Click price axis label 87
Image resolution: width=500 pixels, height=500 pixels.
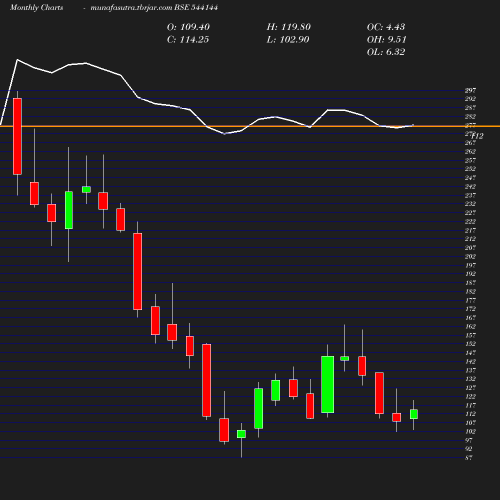point(469,458)
